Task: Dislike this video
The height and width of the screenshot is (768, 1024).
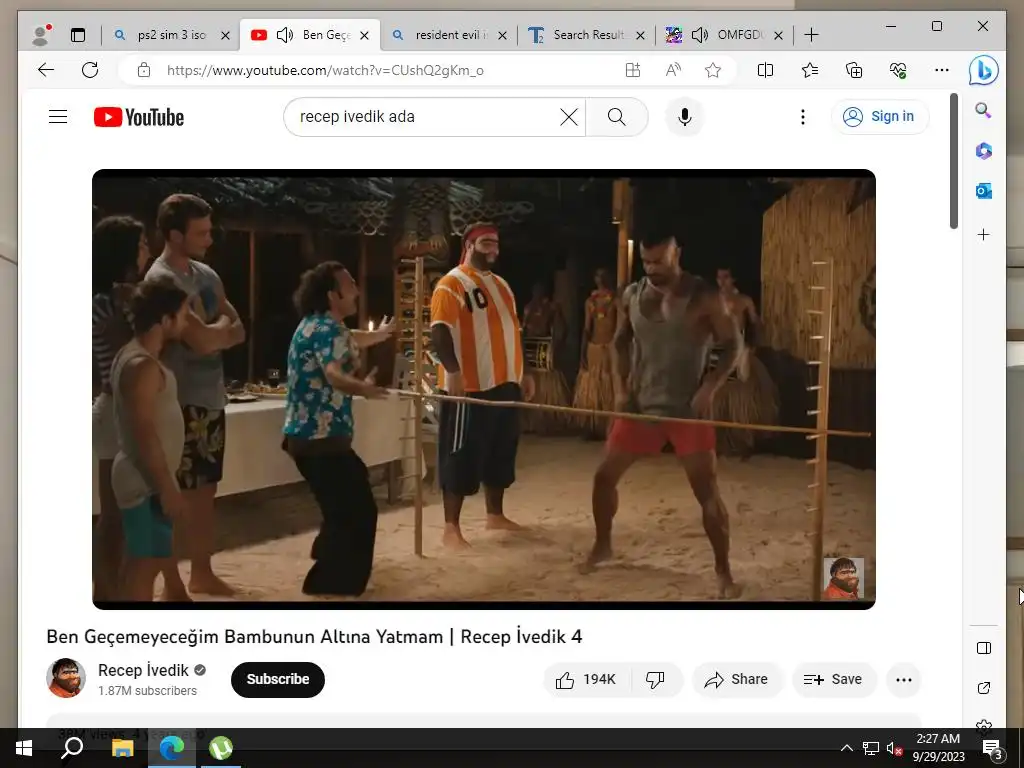Action: (x=656, y=680)
